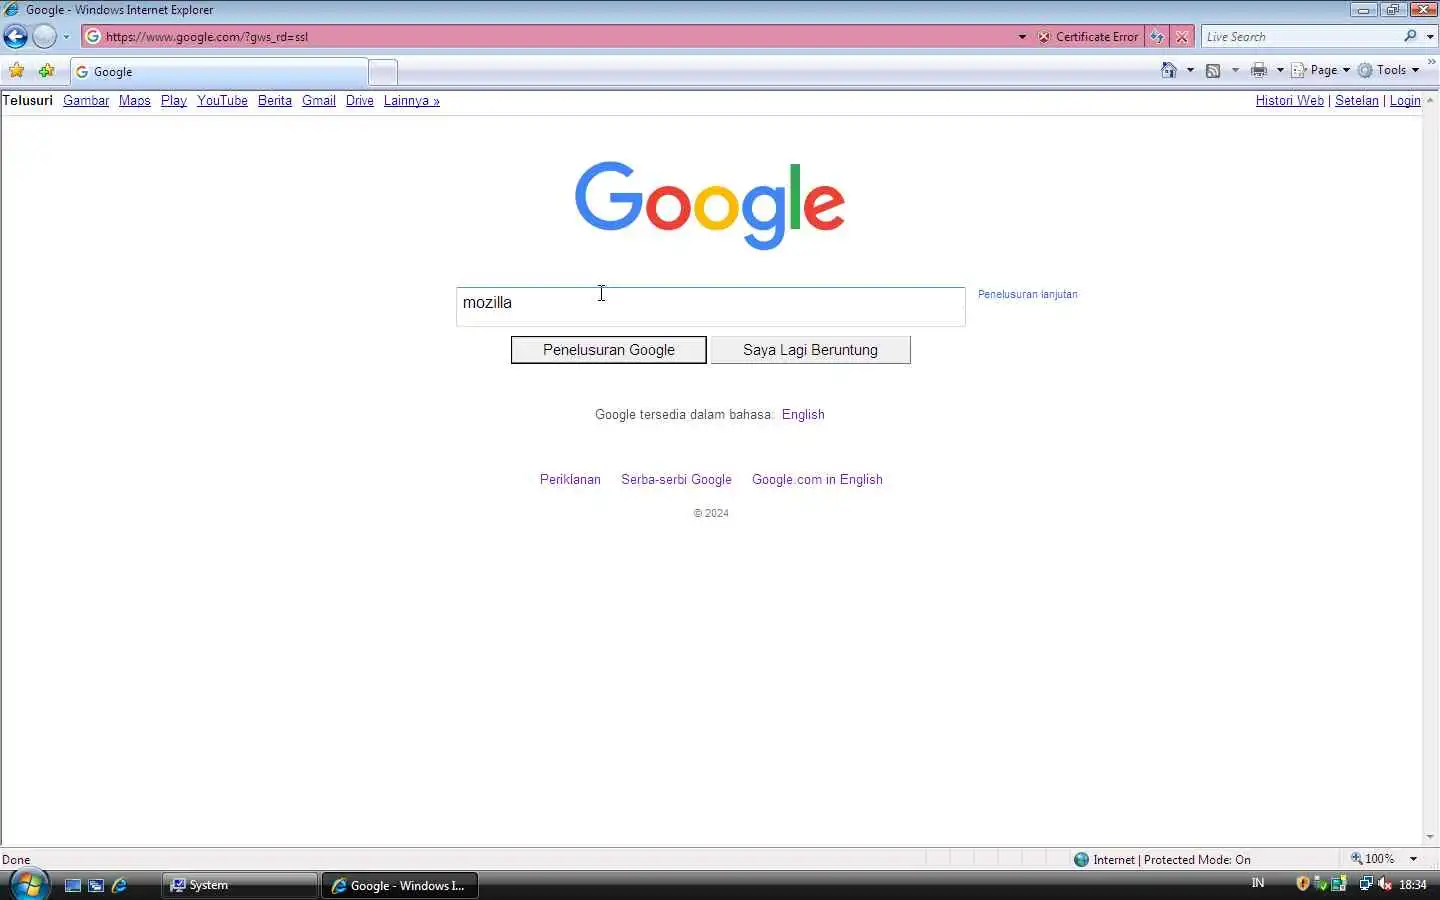Click the IN language indicator
Viewport: 1440px width, 900px height.
[x=1258, y=883]
